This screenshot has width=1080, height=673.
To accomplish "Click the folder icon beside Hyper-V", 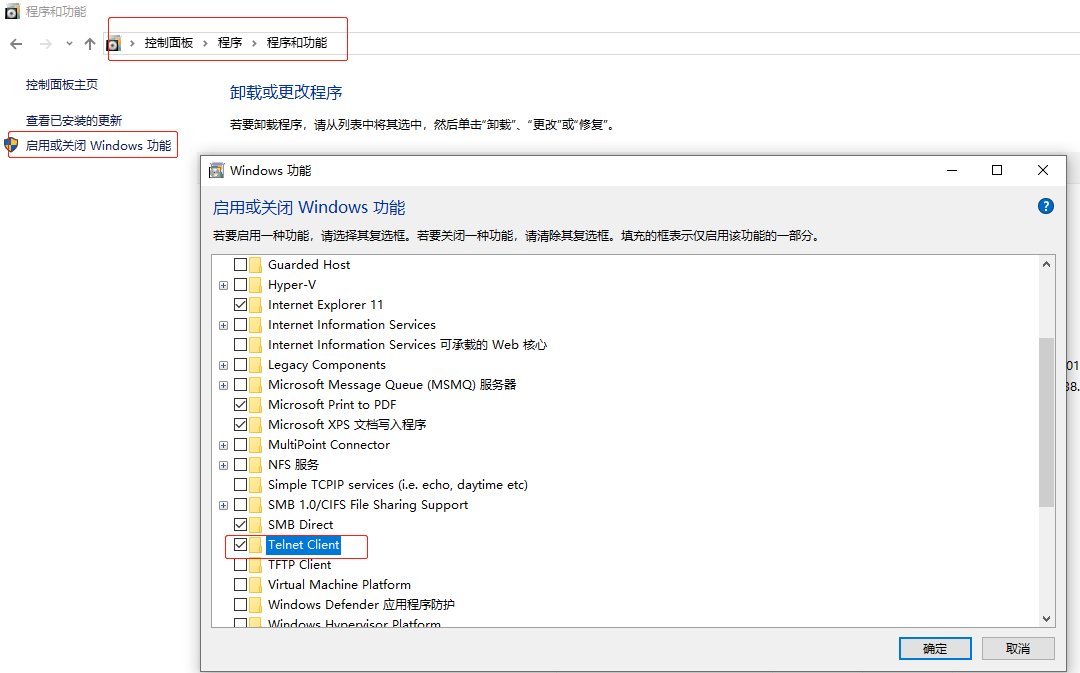I will pos(256,284).
